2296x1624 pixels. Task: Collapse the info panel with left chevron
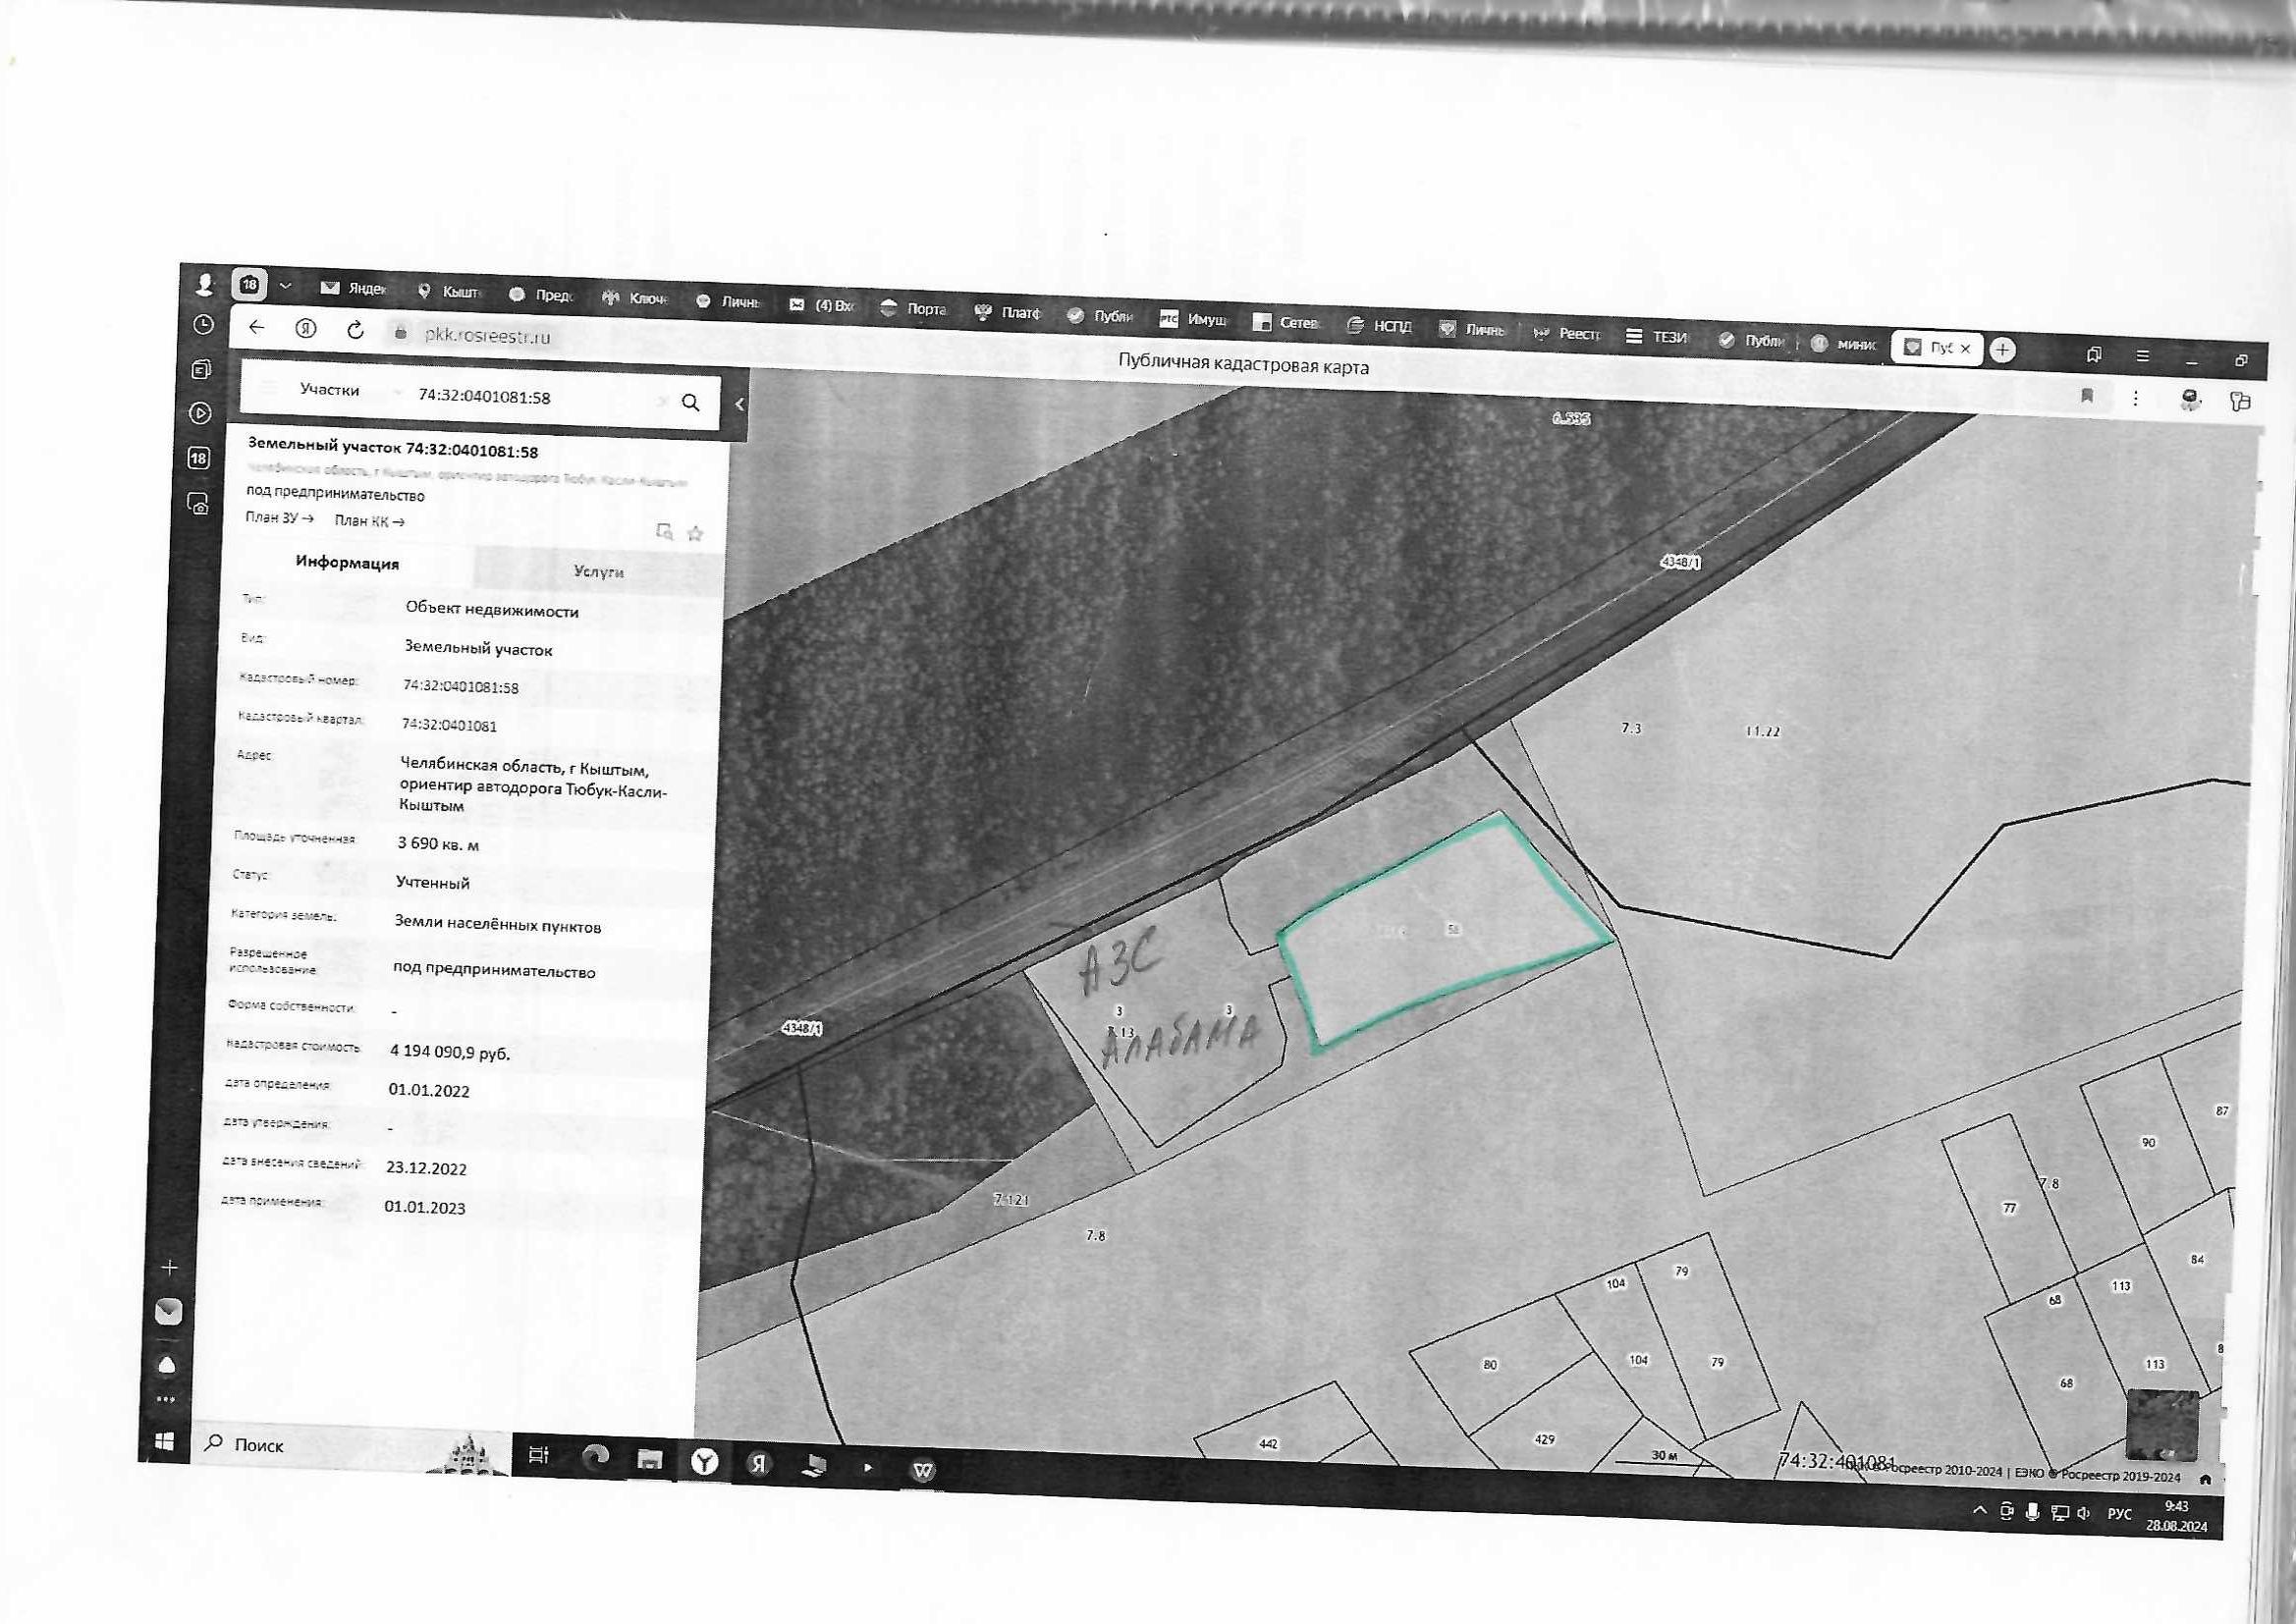tap(739, 404)
